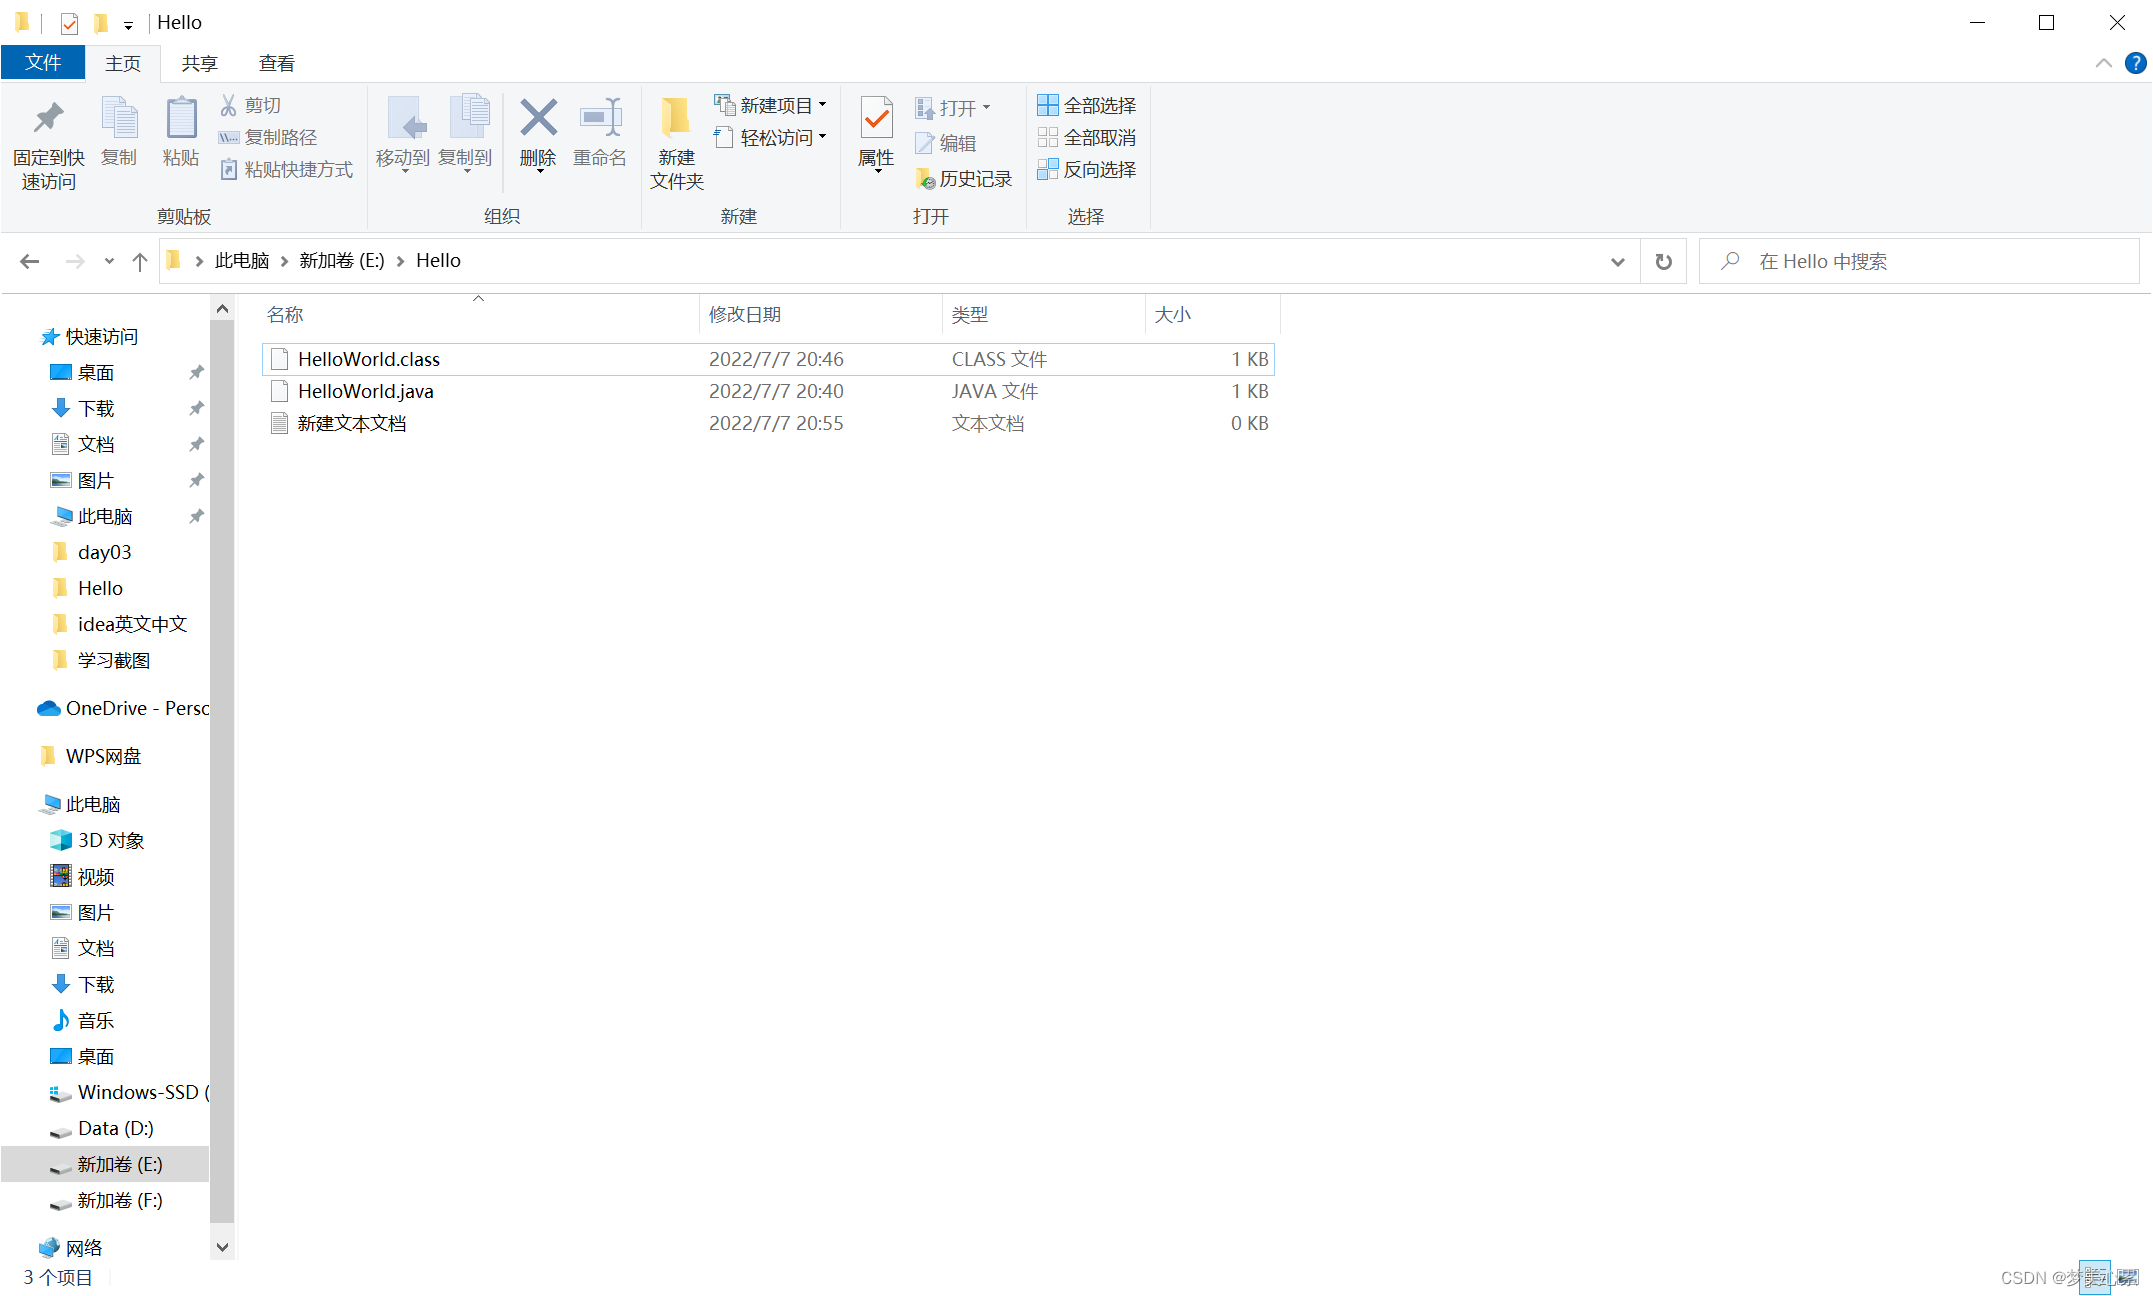The width and height of the screenshot is (2153, 1296).
Task: Switch to Share (共享) tab
Action: 199,63
